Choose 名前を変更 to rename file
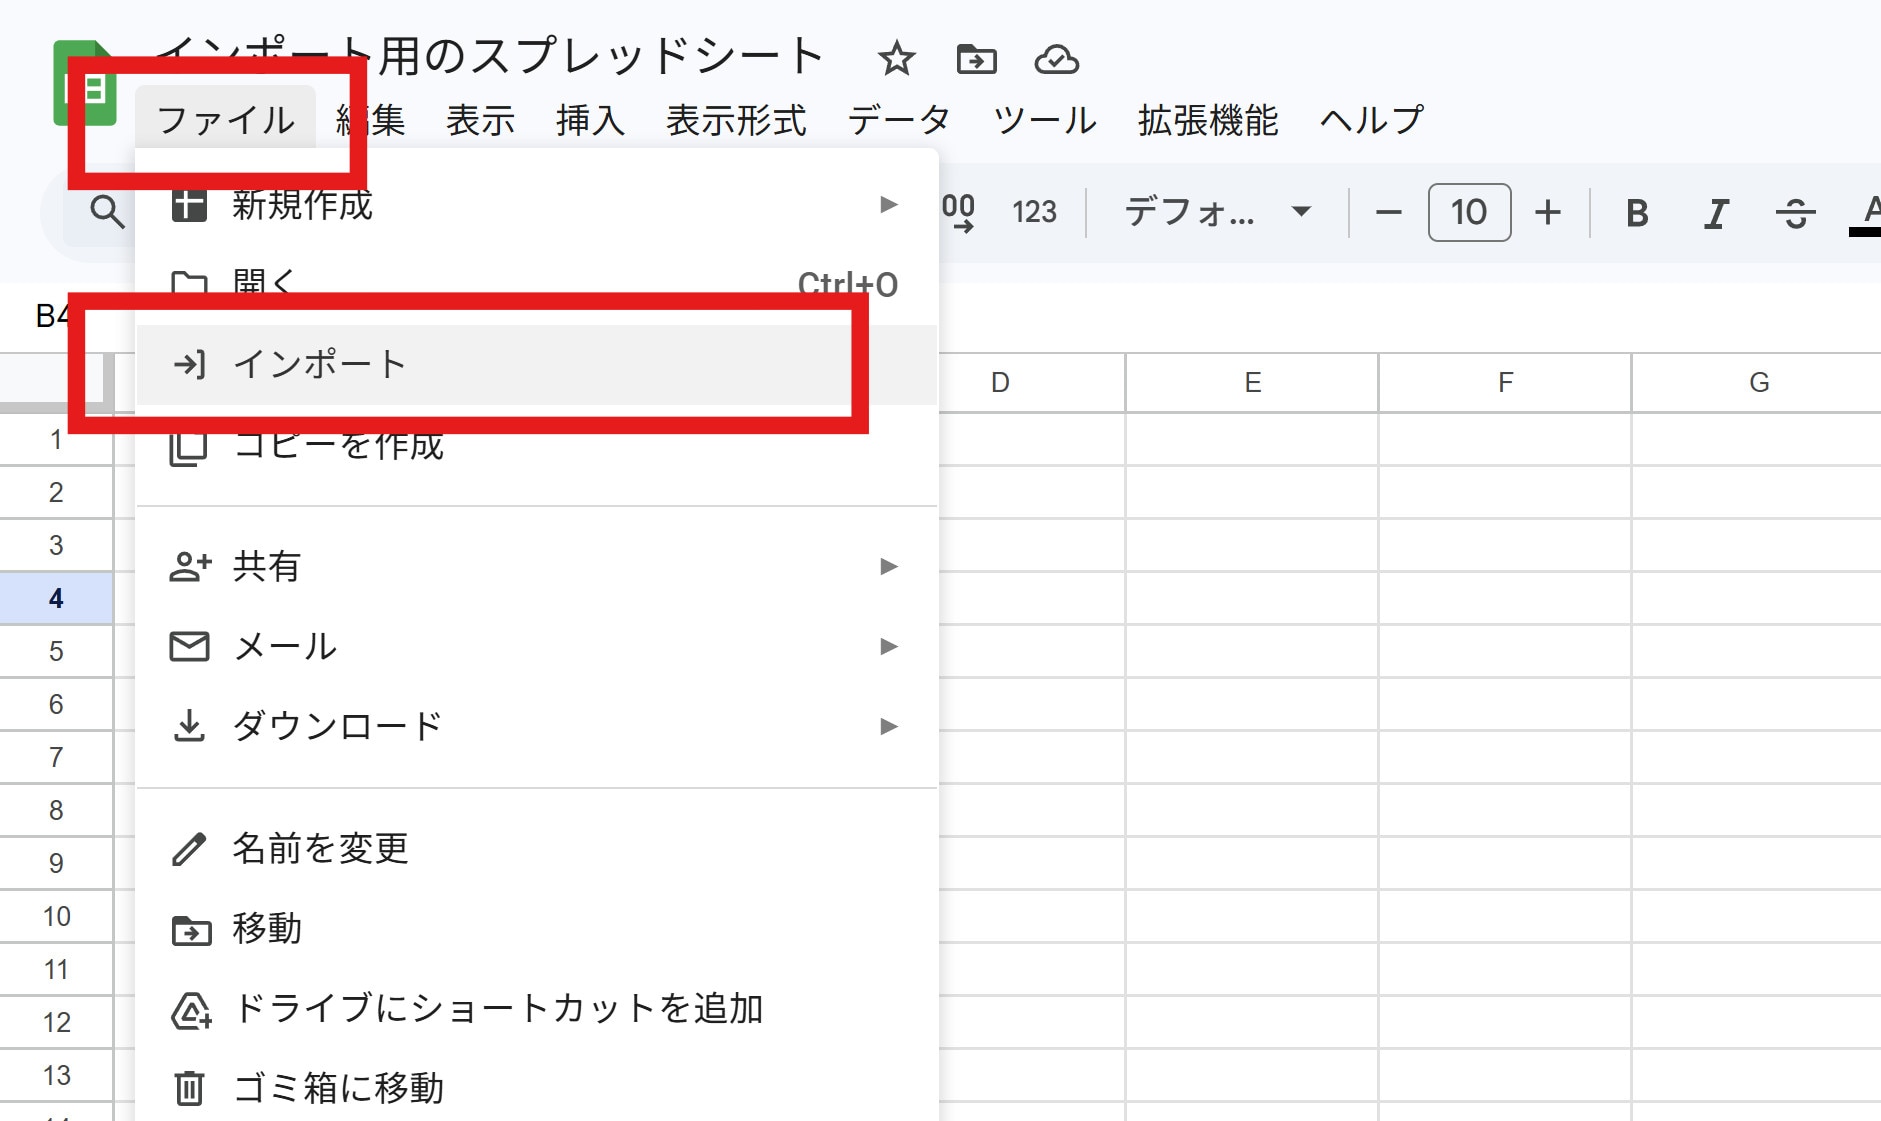This screenshot has width=1881, height=1121. point(320,848)
